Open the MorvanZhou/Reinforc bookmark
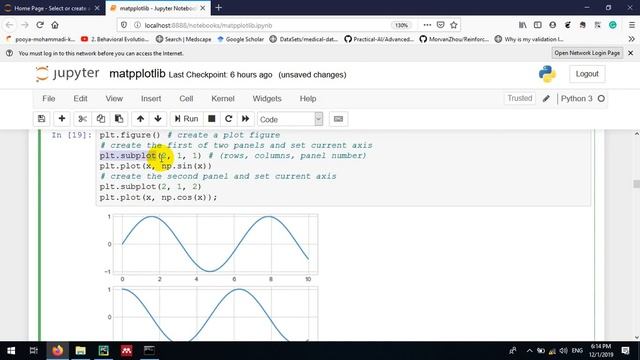Screen dimensions: 640x360 454,39
